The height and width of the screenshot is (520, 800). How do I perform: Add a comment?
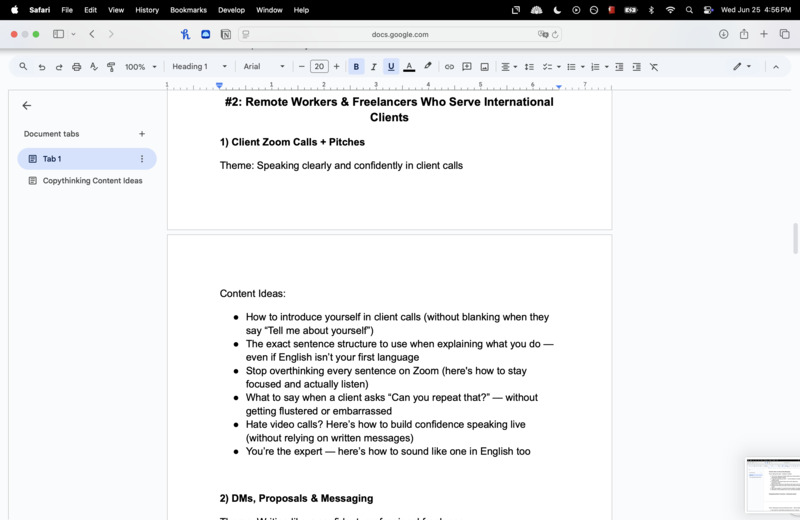[466, 67]
